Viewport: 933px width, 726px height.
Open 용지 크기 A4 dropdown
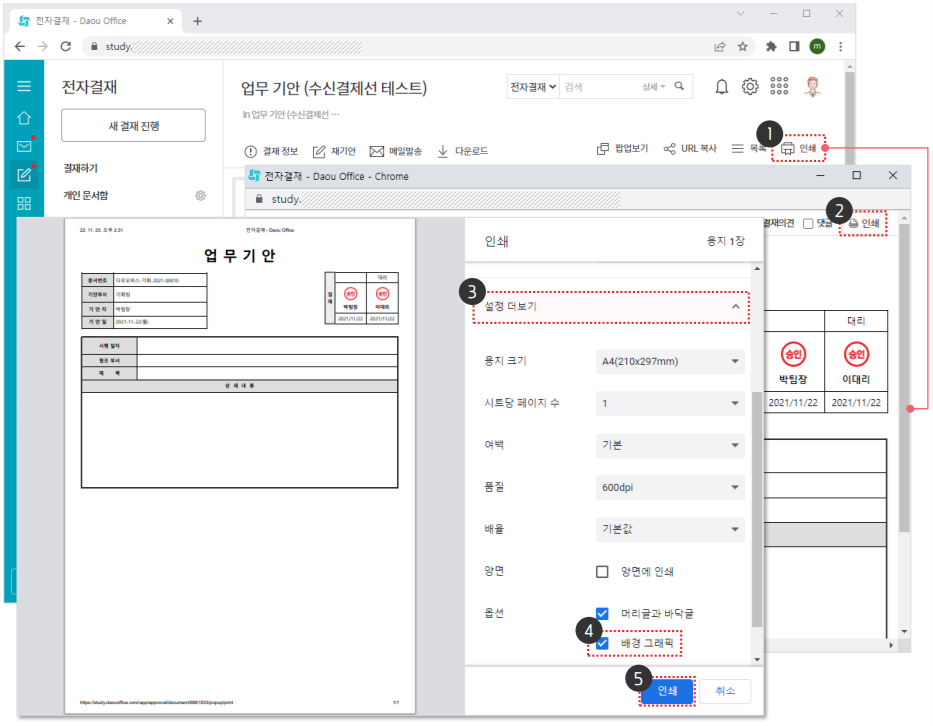[669, 361]
